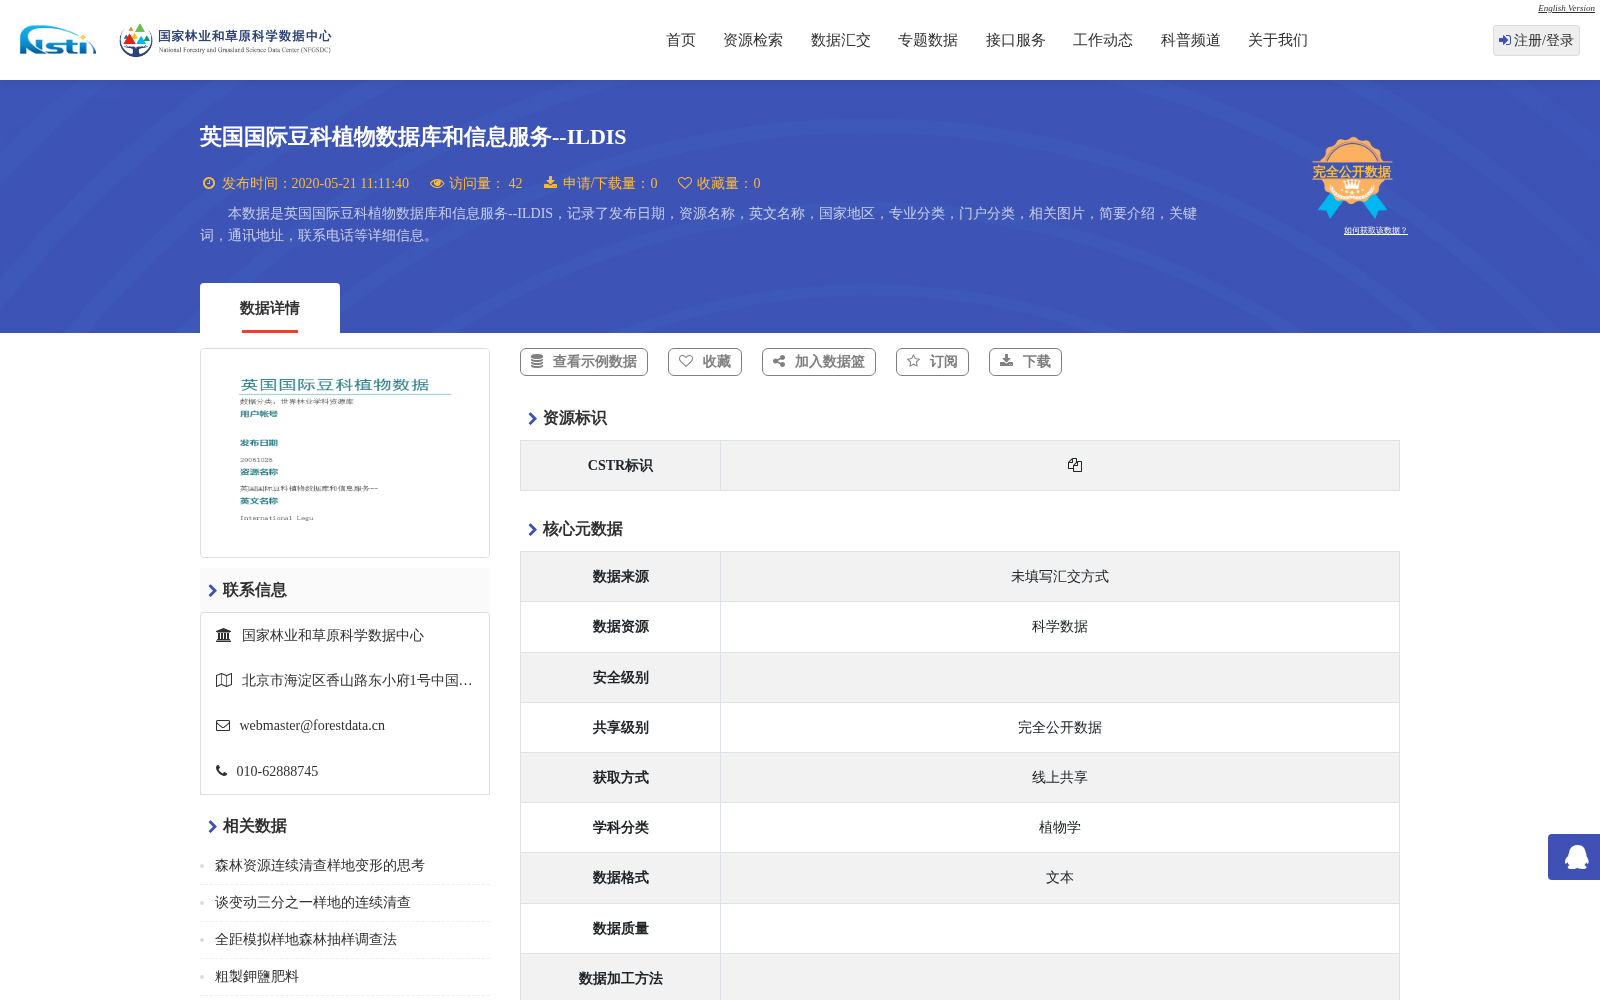Click the page title 英国国际豆科植物数据库
Screen dimensions: 1600x1000
click(x=413, y=137)
